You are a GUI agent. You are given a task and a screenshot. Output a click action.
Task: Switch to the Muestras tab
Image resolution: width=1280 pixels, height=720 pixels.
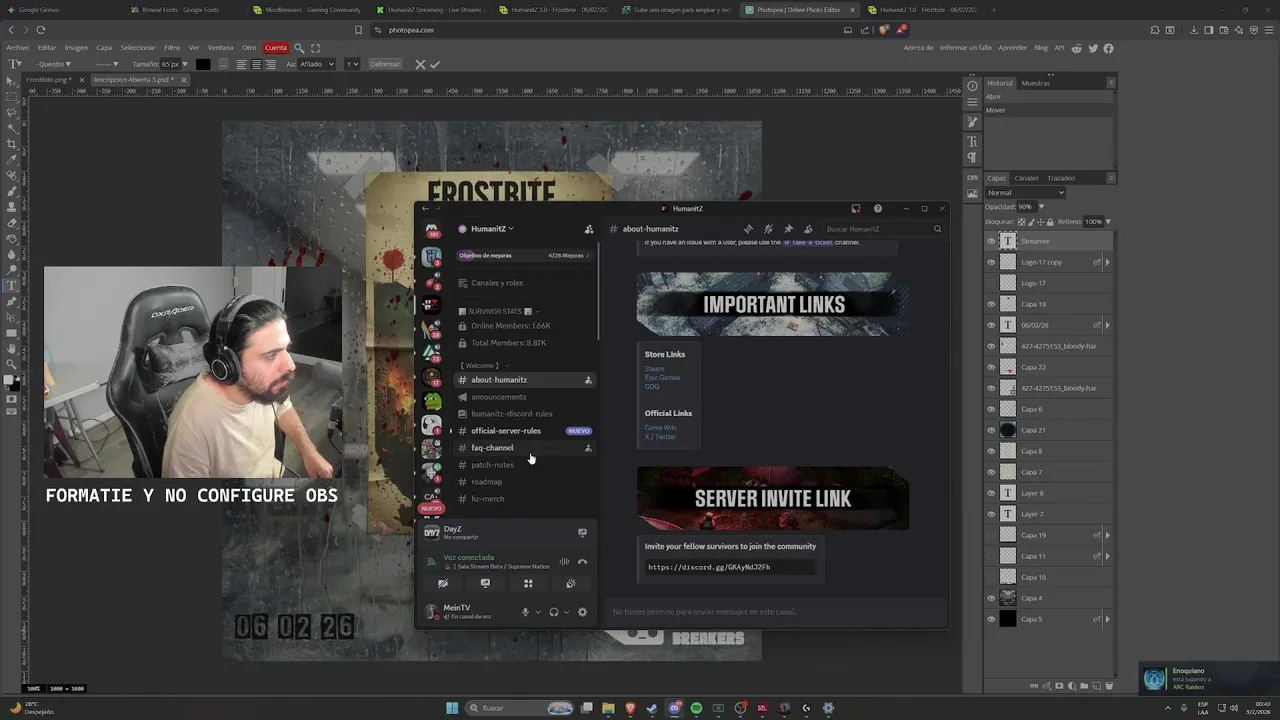(x=1035, y=83)
